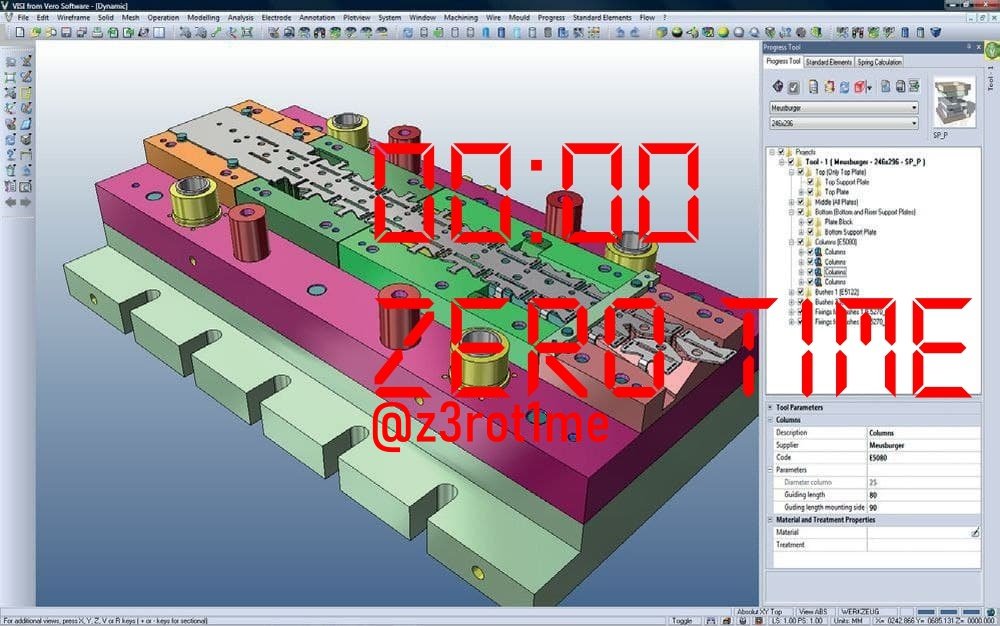Screen dimensions: 1000x626
Task: Click the green axis line icon in main toolbar
Action: [217, 32]
